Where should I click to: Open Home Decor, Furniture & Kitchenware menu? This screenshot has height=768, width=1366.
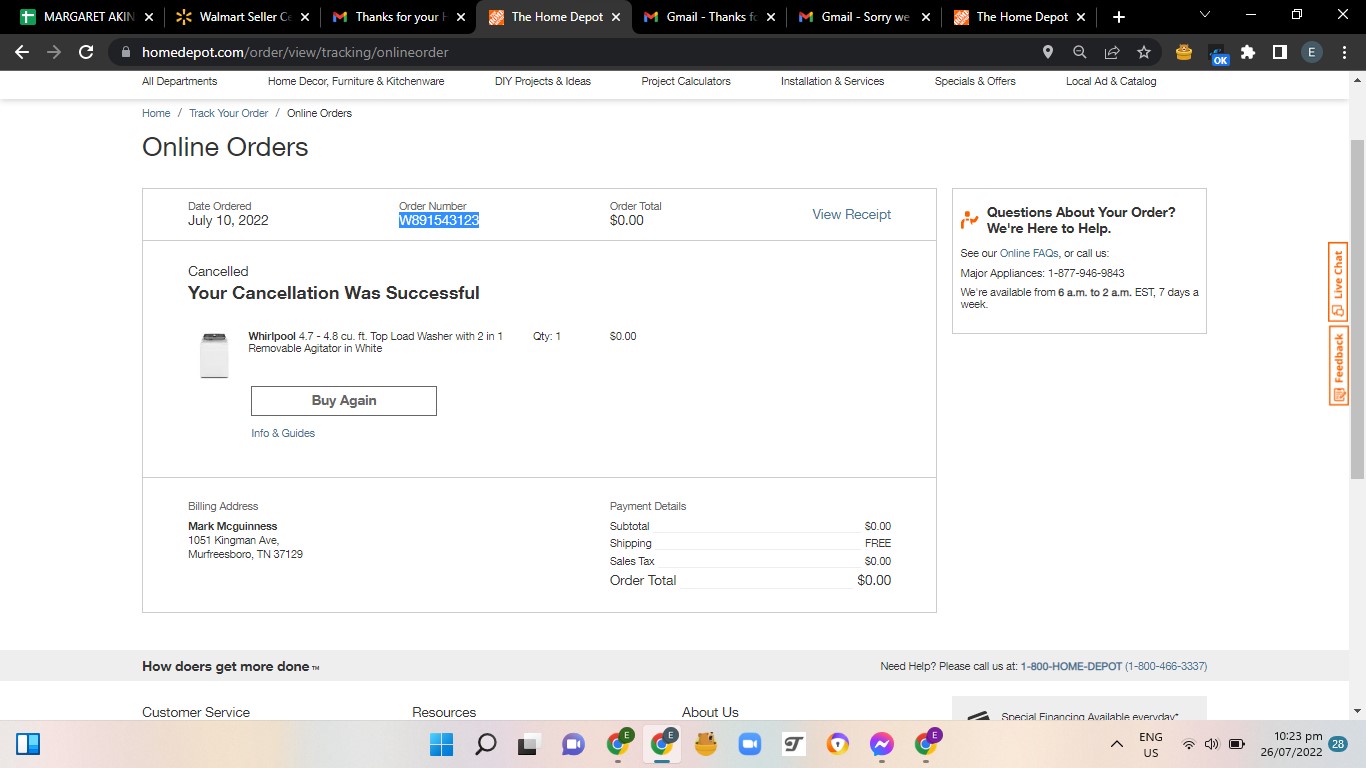coord(356,81)
